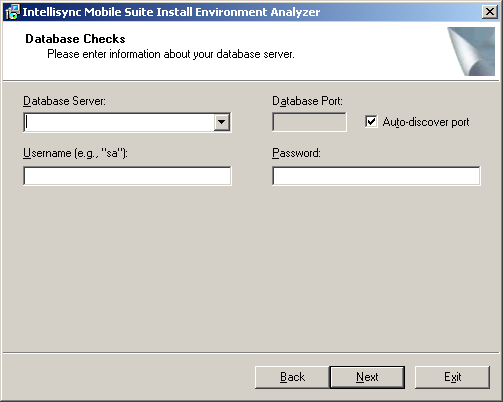Click the Password input field

(376, 176)
